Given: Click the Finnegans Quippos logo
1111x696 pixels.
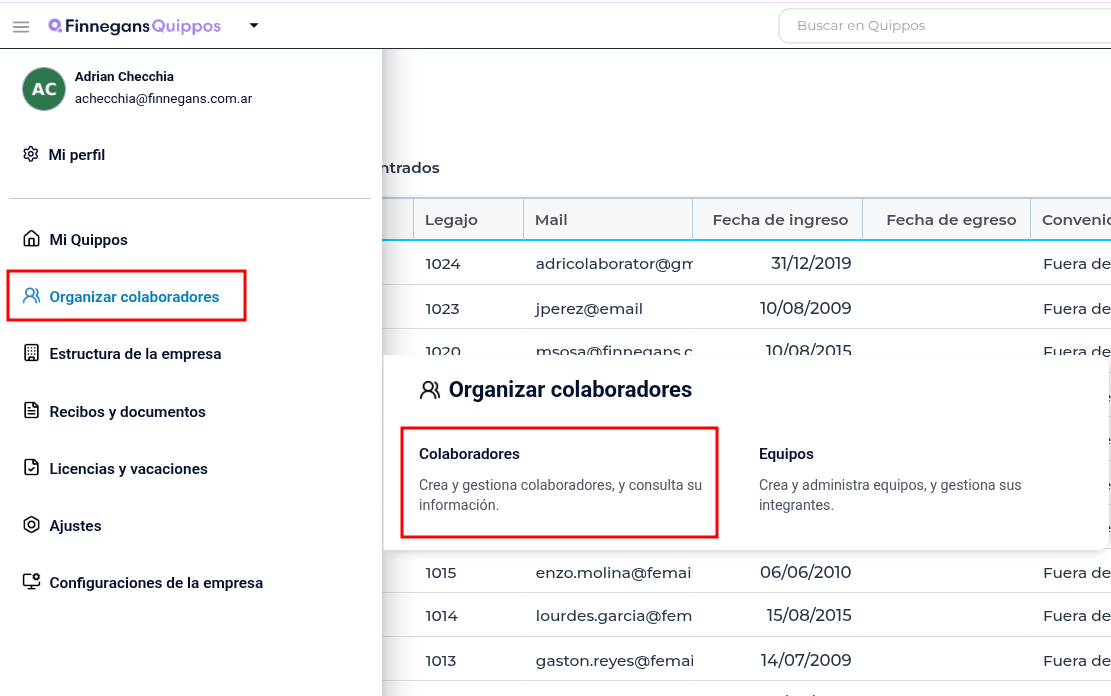Looking at the screenshot, I should pyautogui.click(x=135, y=26).
